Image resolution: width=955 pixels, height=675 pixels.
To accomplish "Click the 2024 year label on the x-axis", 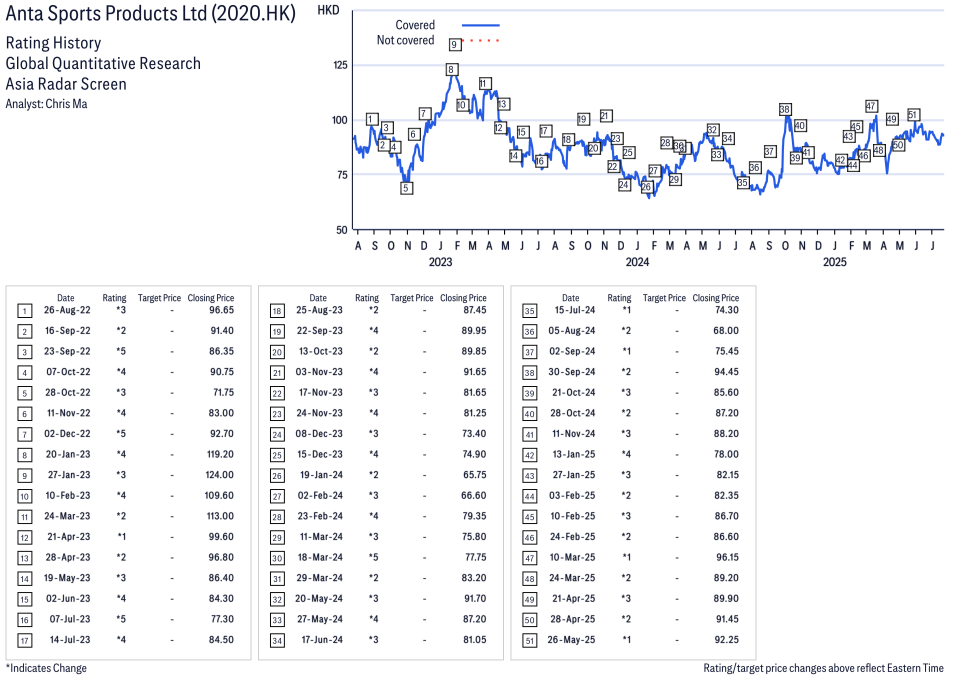I will click(637, 262).
